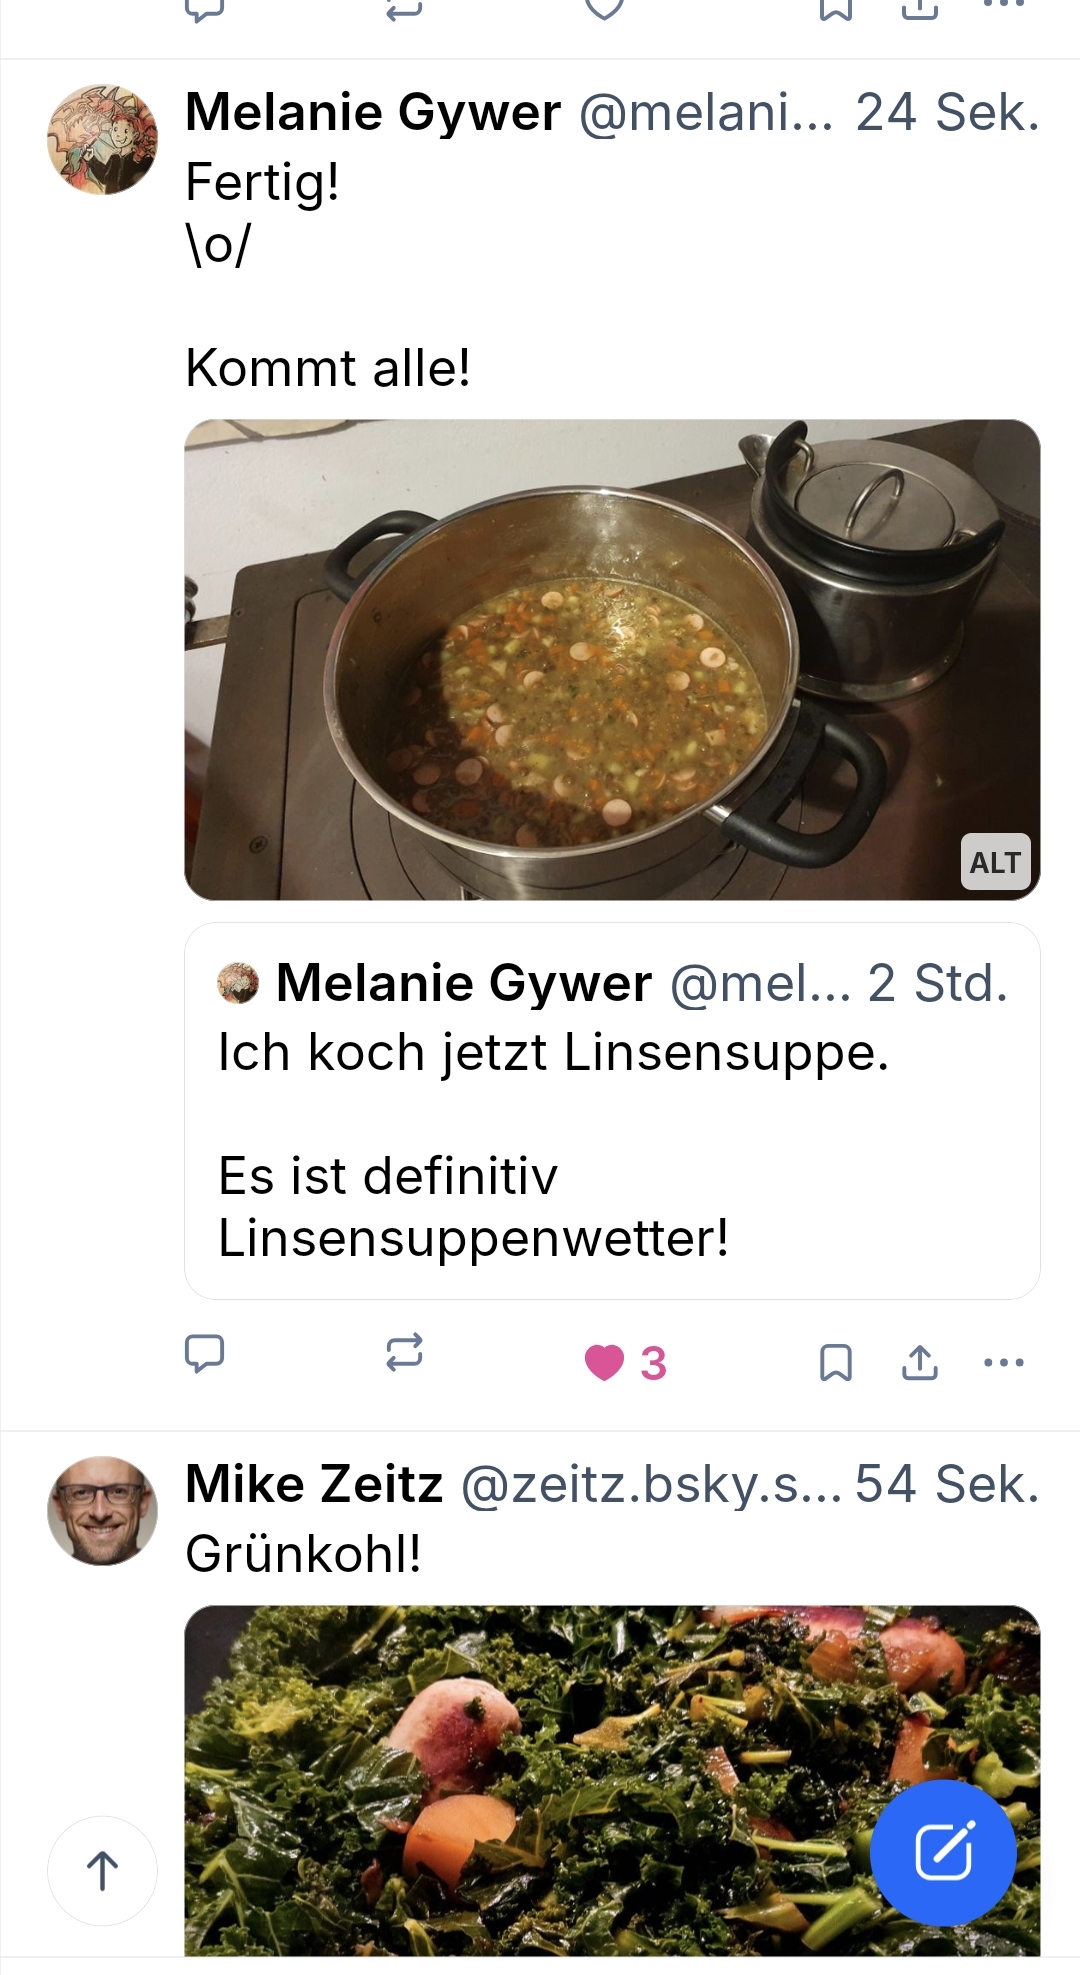
Task: Unlike the post with 3 likes
Action: coord(605,1362)
